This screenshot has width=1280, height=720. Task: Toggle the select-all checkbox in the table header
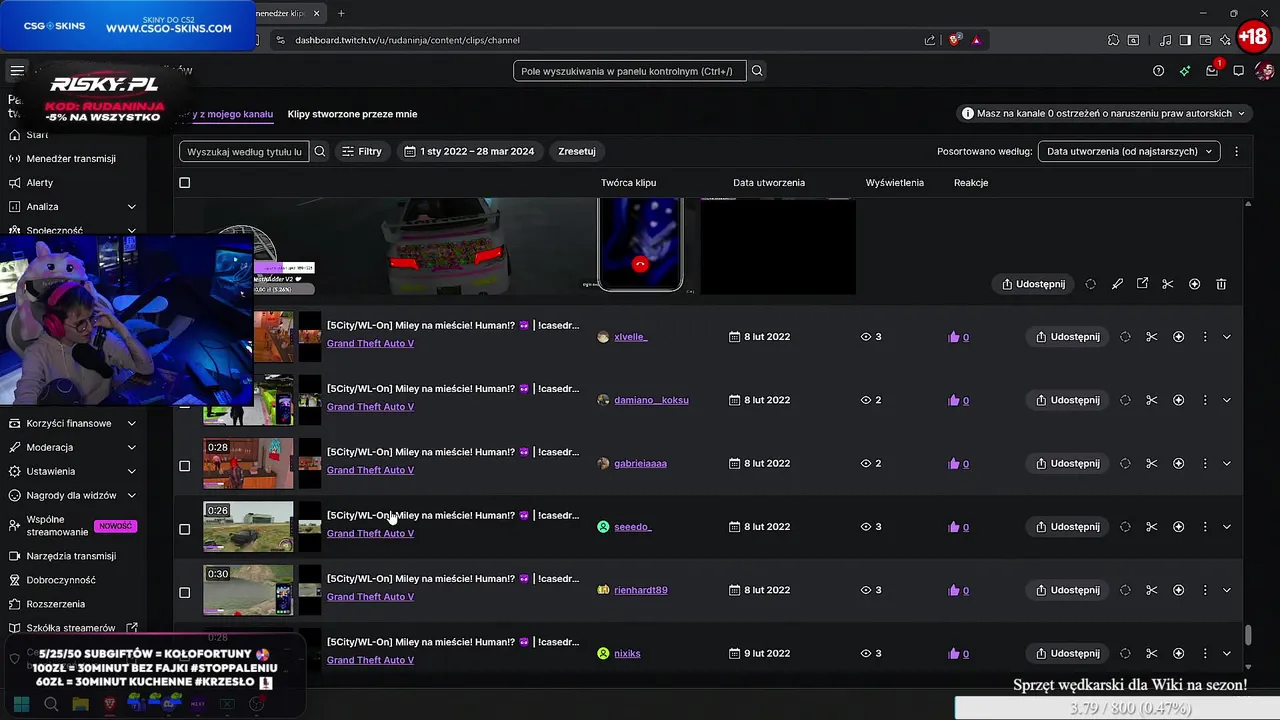(184, 183)
